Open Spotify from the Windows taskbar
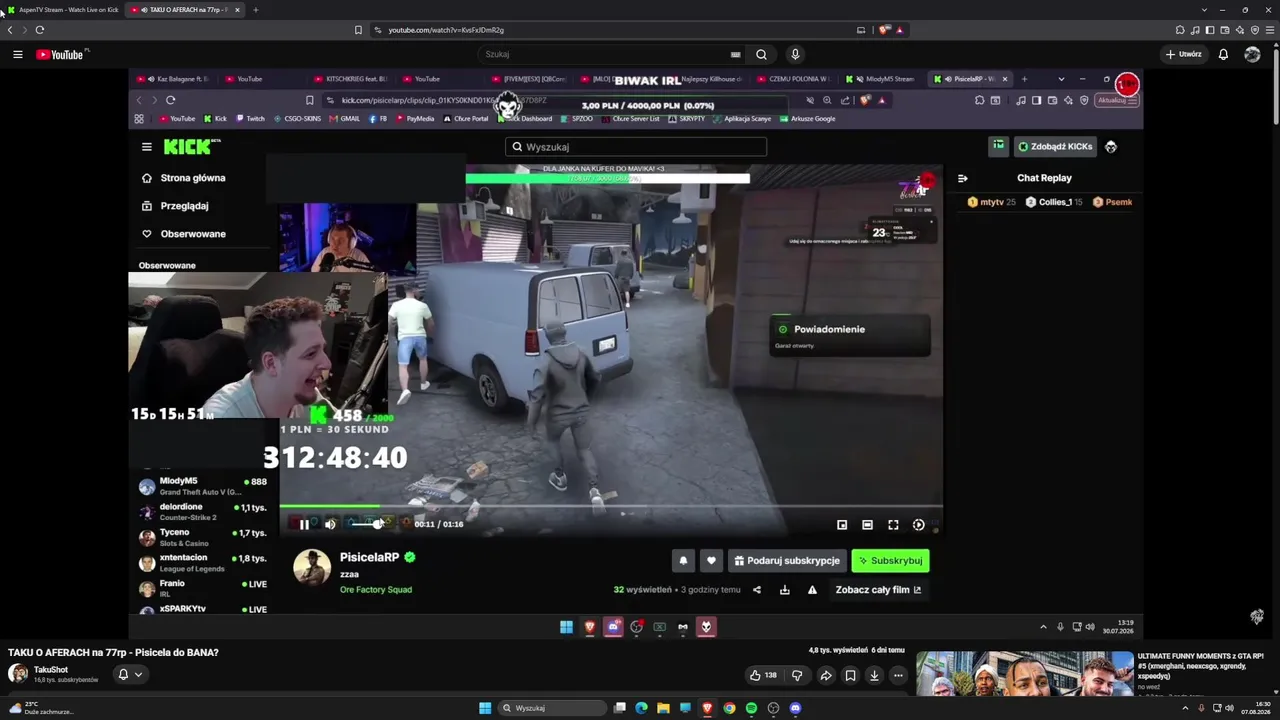Screen dimensions: 1280x720 tap(751, 708)
